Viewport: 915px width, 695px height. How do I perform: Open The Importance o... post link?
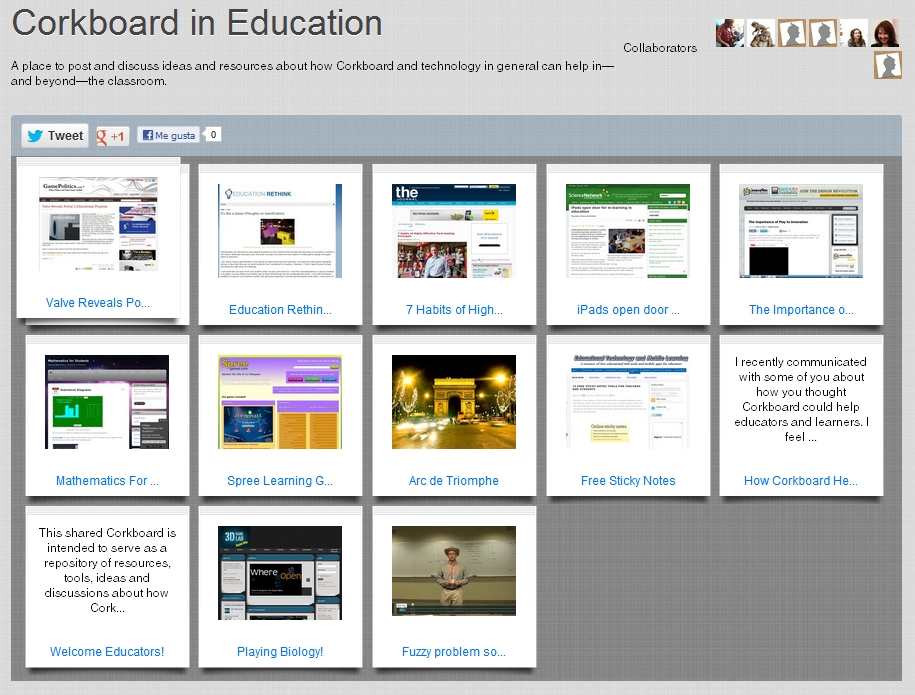(x=801, y=310)
